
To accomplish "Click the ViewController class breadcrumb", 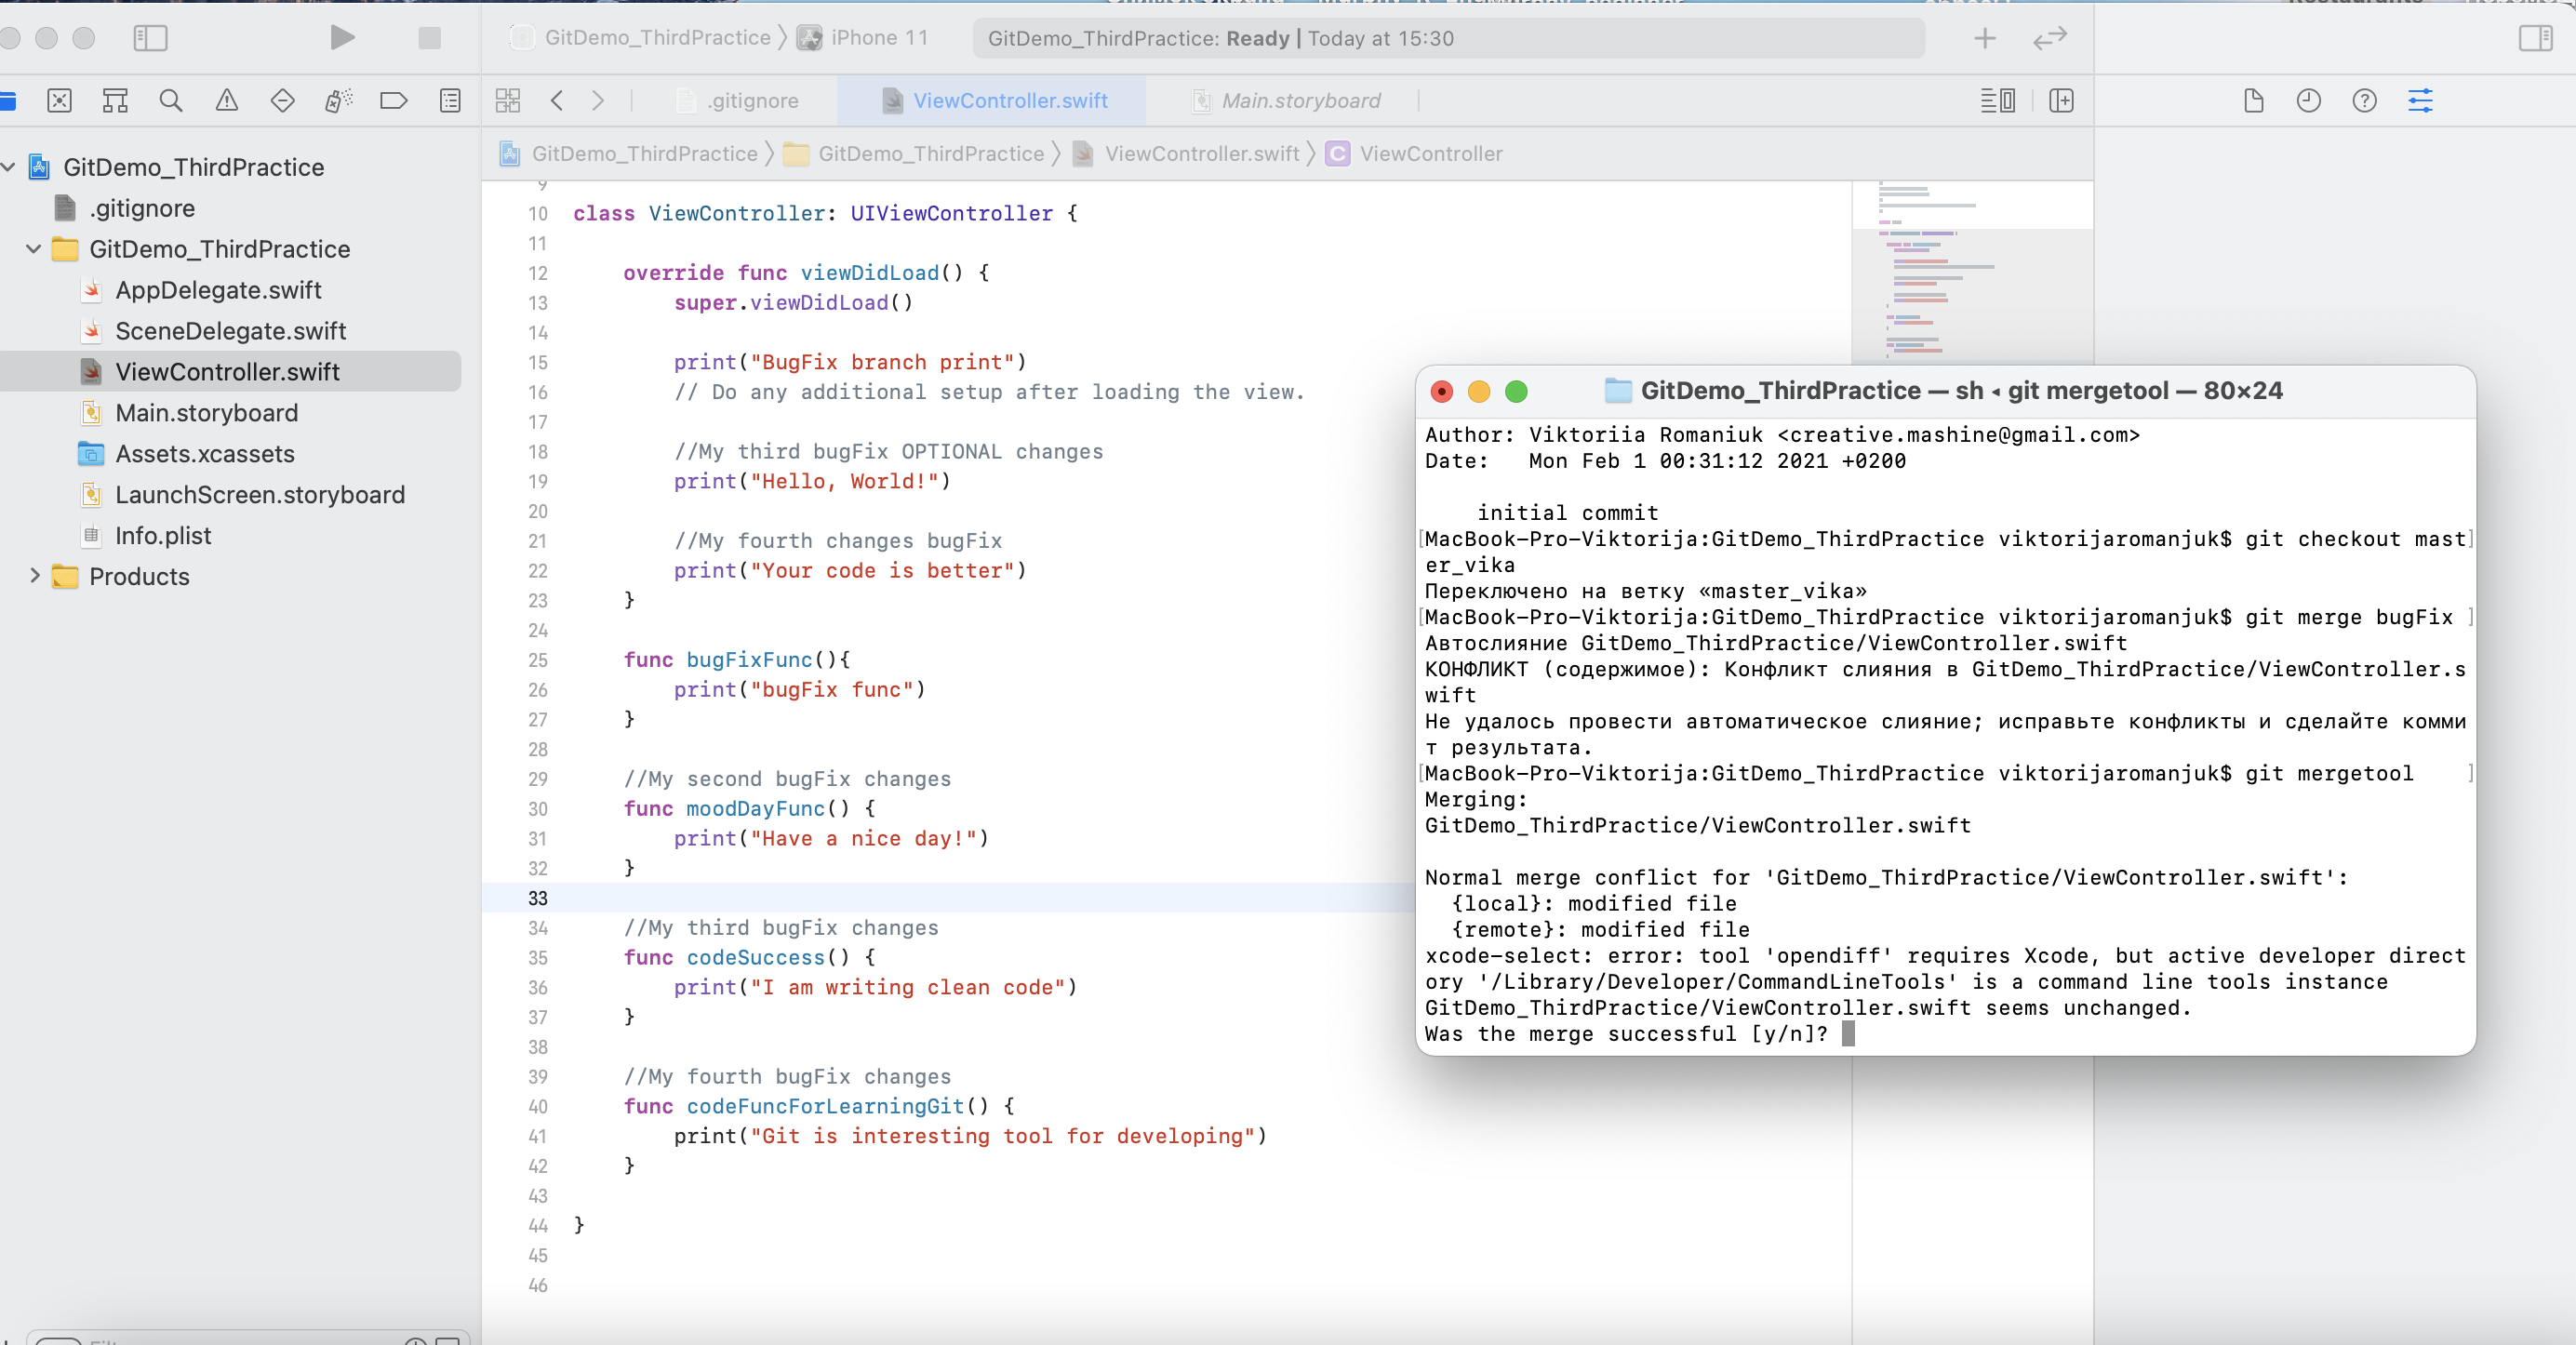I will [x=1414, y=154].
